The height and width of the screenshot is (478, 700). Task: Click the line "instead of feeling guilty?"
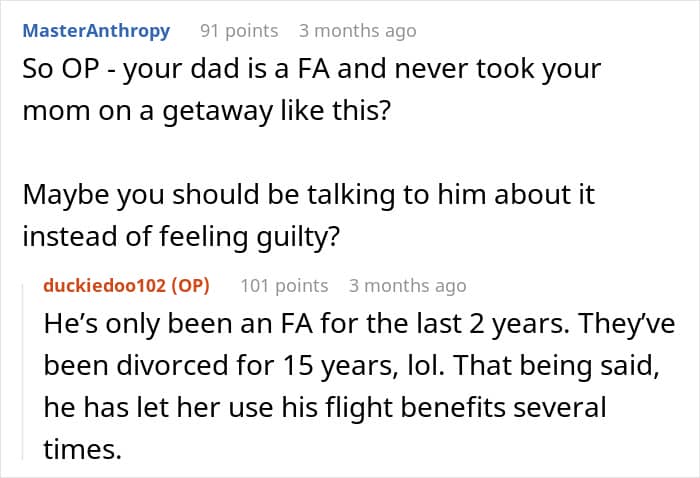click(x=181, y=237)
